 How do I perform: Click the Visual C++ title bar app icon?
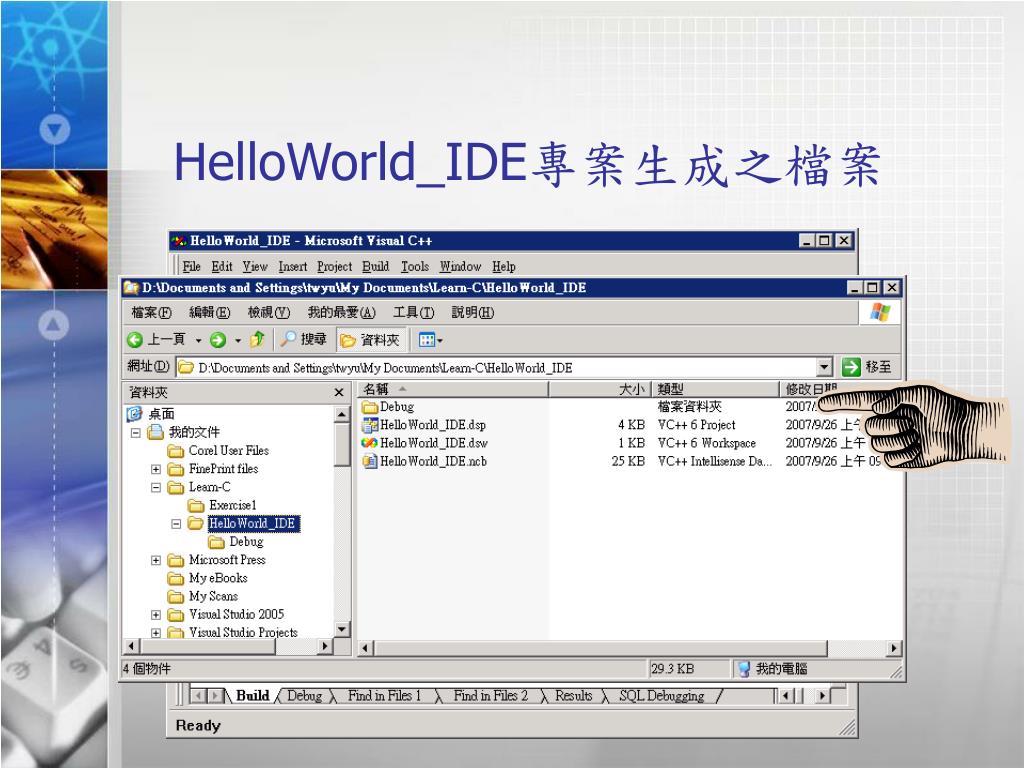[179, 241]
